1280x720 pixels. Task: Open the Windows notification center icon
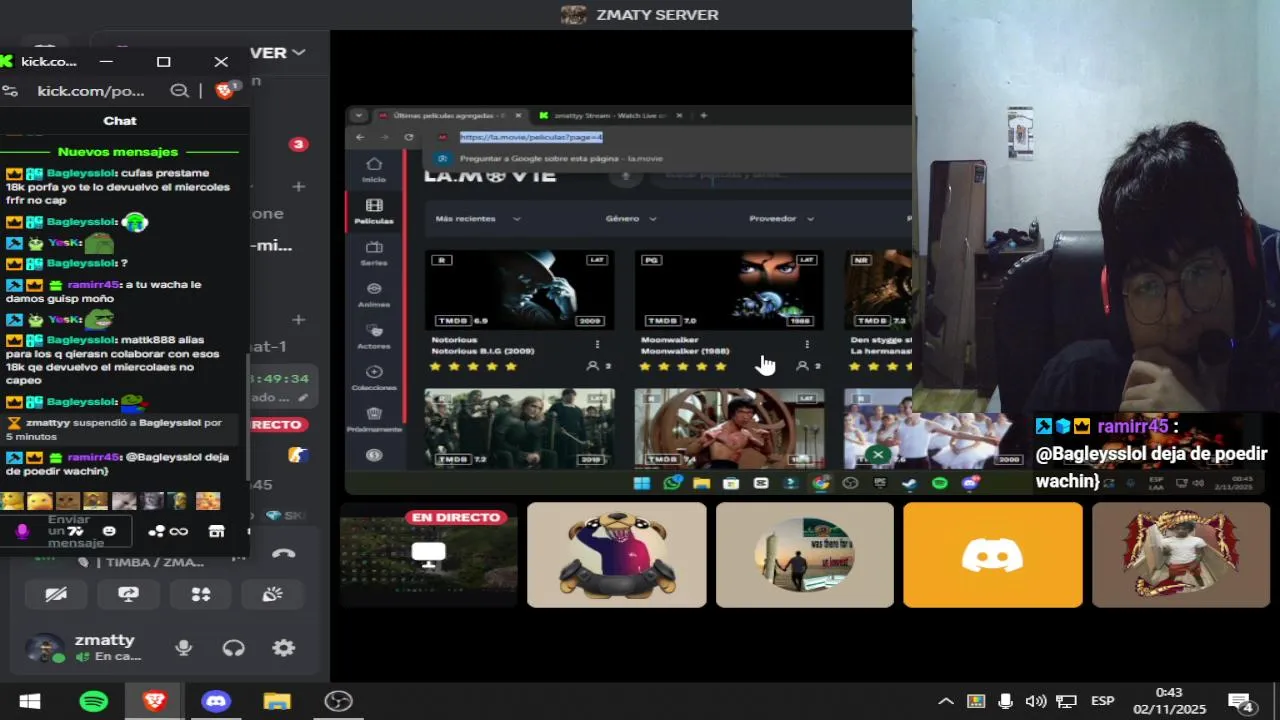1241,702
